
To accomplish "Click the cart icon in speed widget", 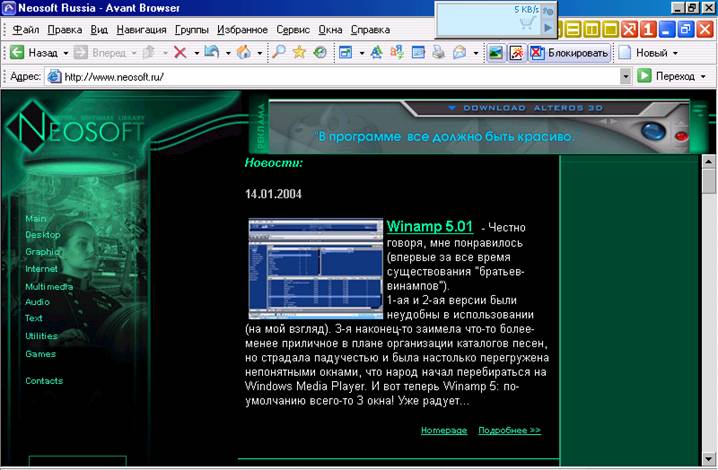I will click(x=528, y=22).
